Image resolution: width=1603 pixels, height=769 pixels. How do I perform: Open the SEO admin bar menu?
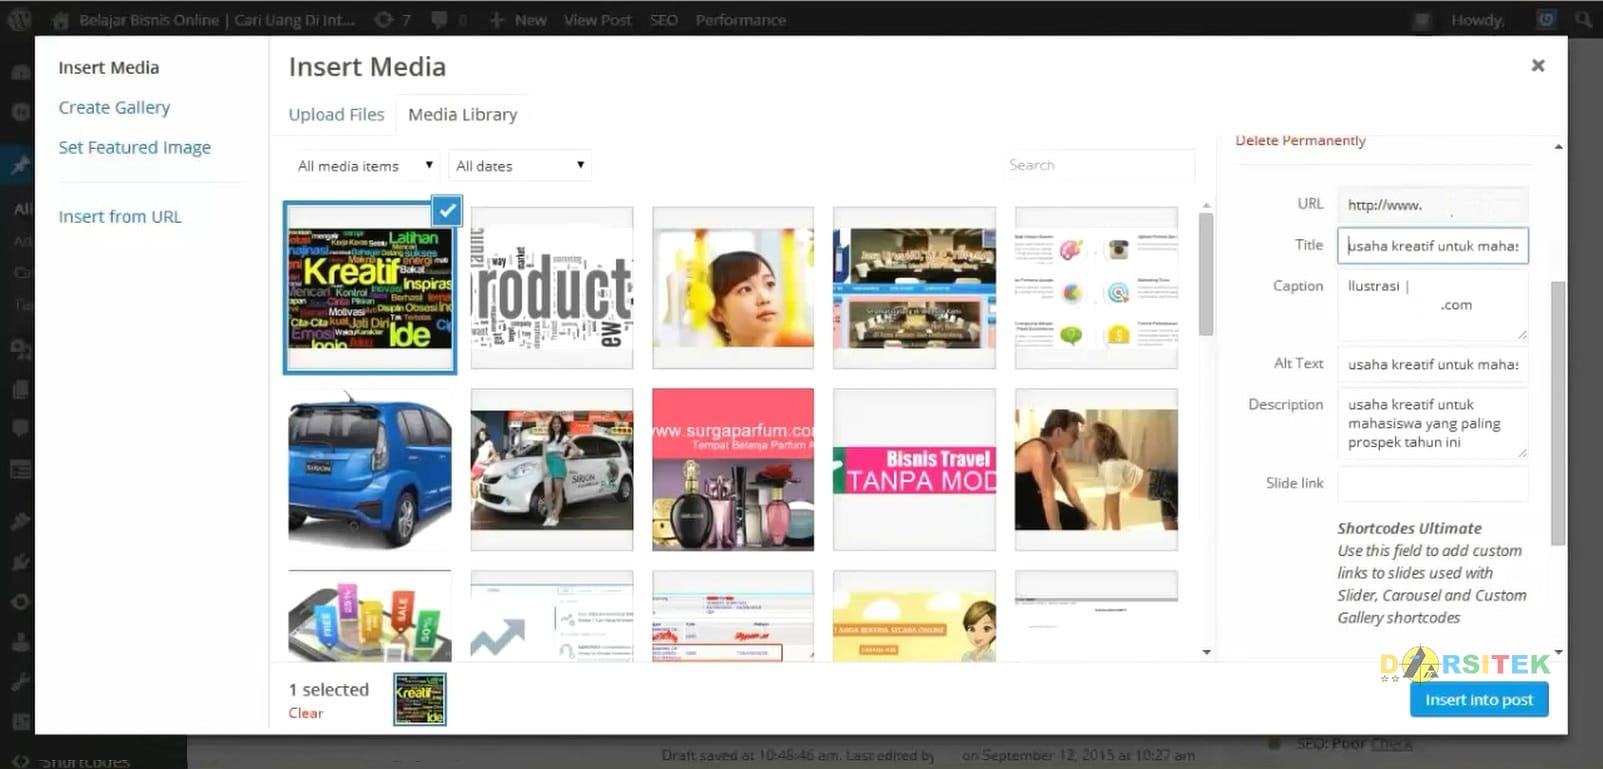664,20
